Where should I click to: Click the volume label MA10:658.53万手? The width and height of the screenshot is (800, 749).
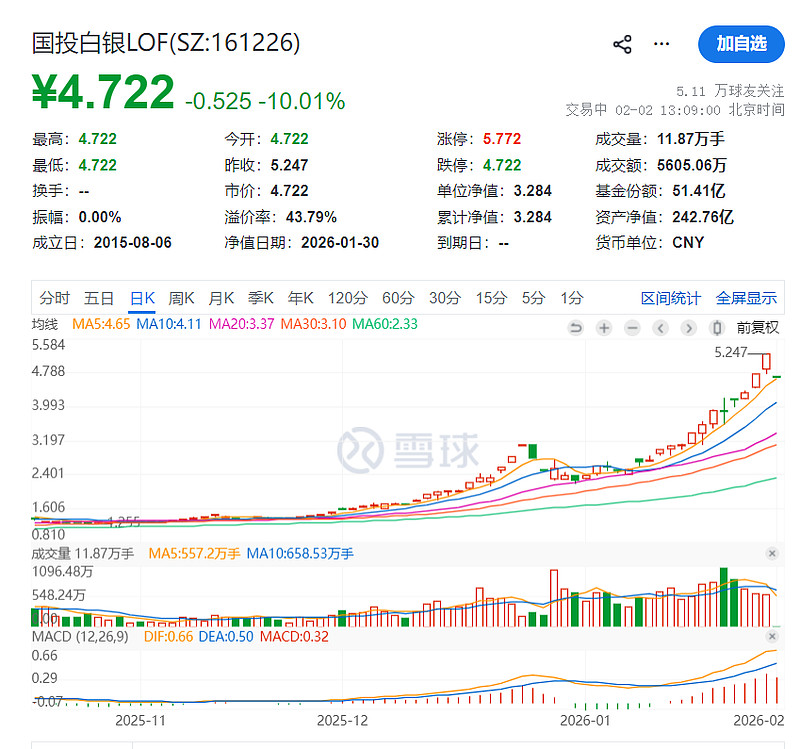point(300,554)
